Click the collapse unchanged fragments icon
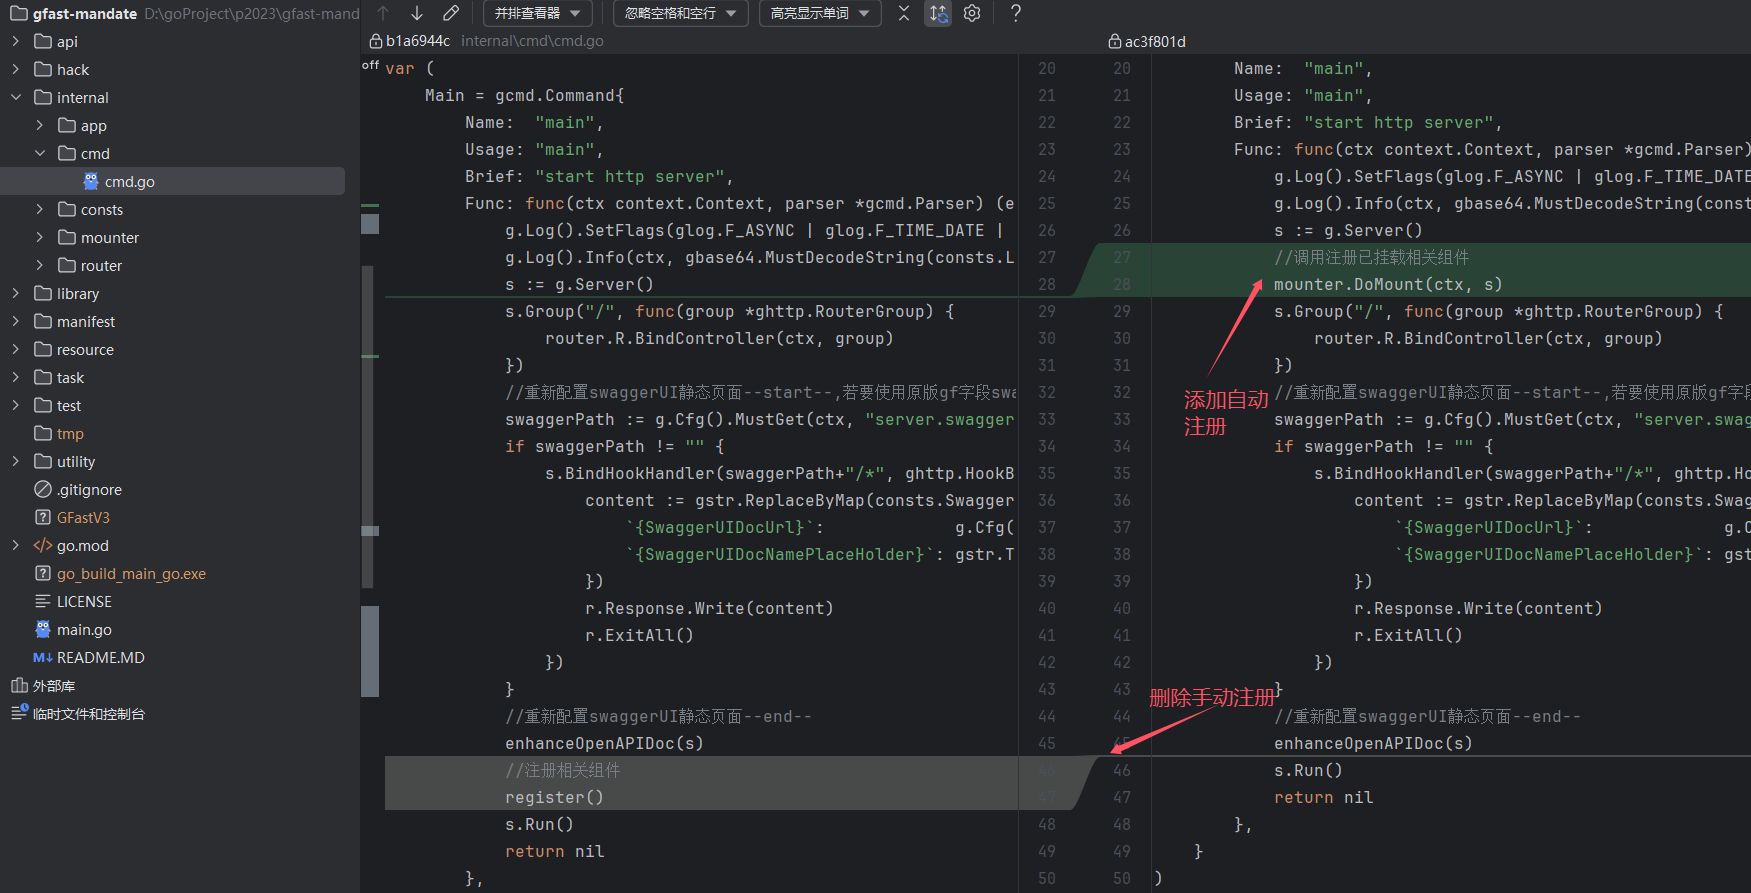This screenshot has height=893, width=1751. pyautogui.click(x=904, y=13)
